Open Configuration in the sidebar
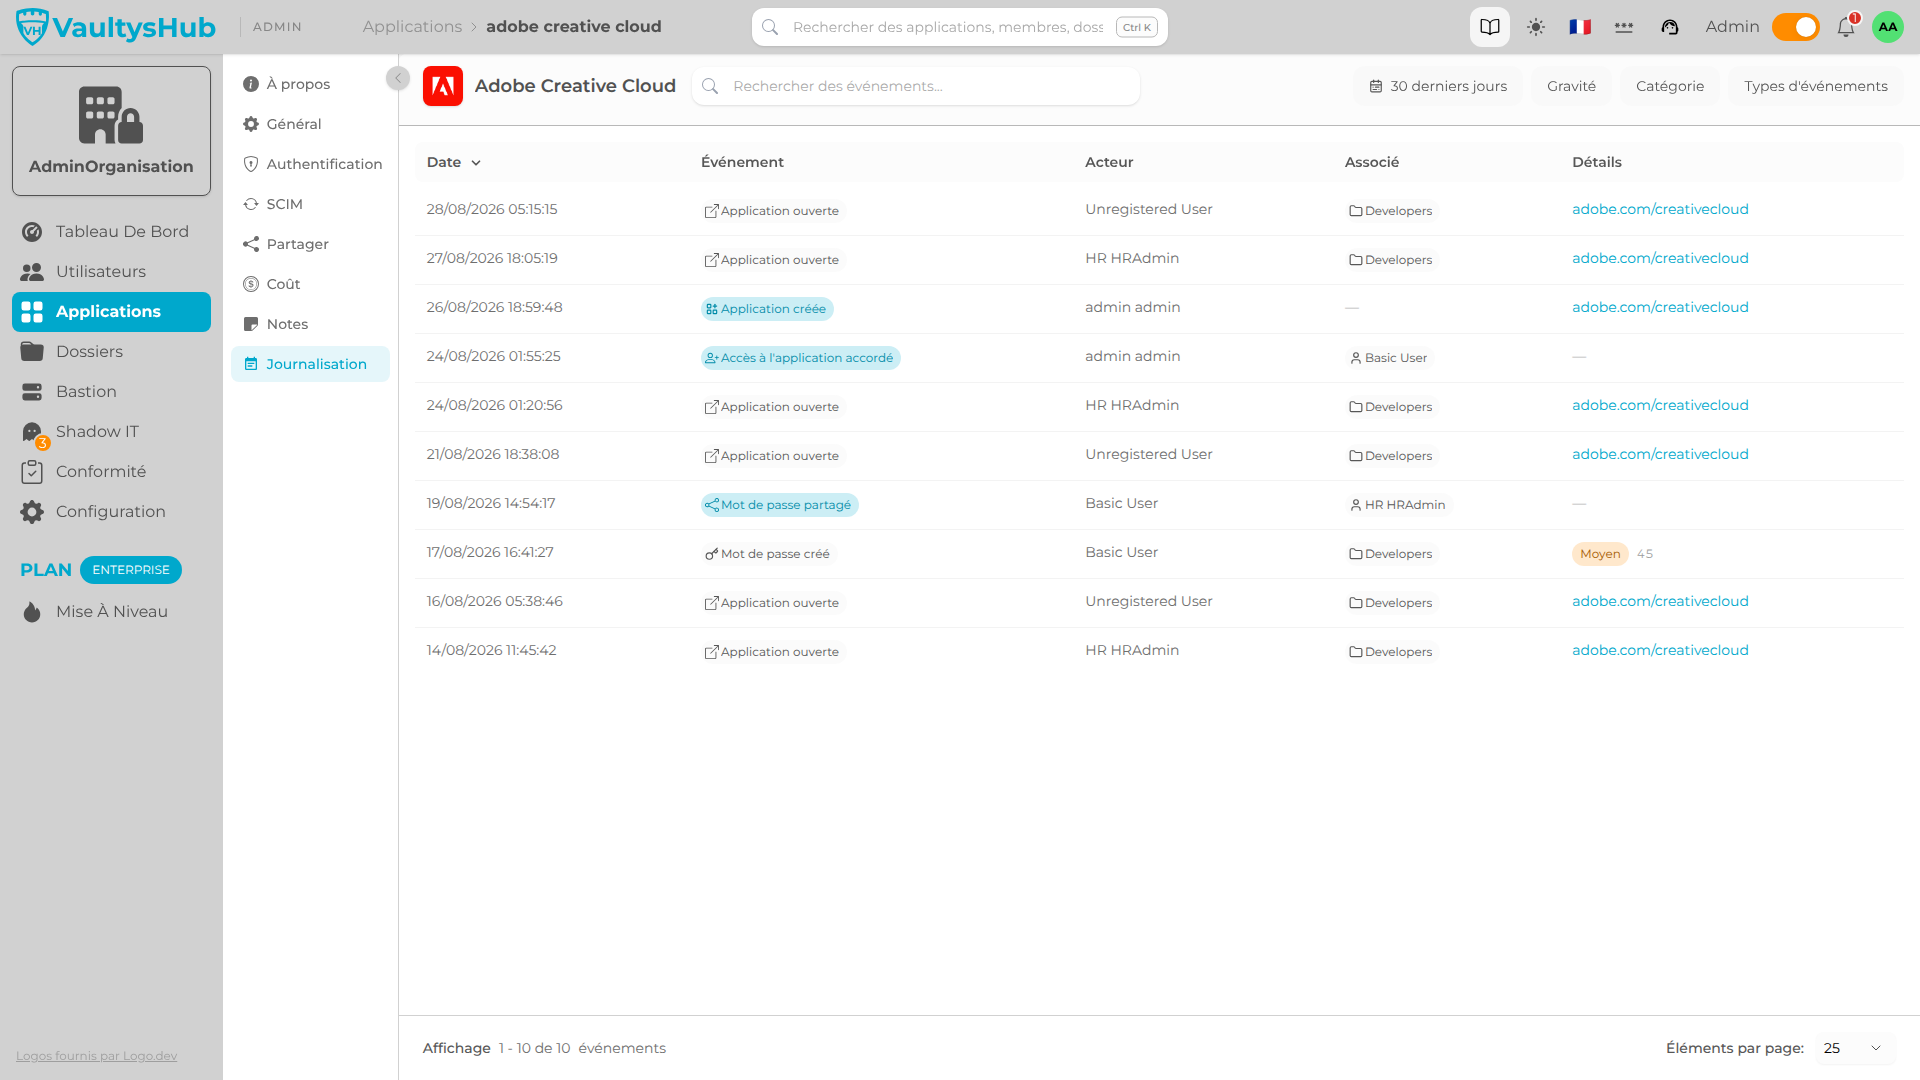 111,511
